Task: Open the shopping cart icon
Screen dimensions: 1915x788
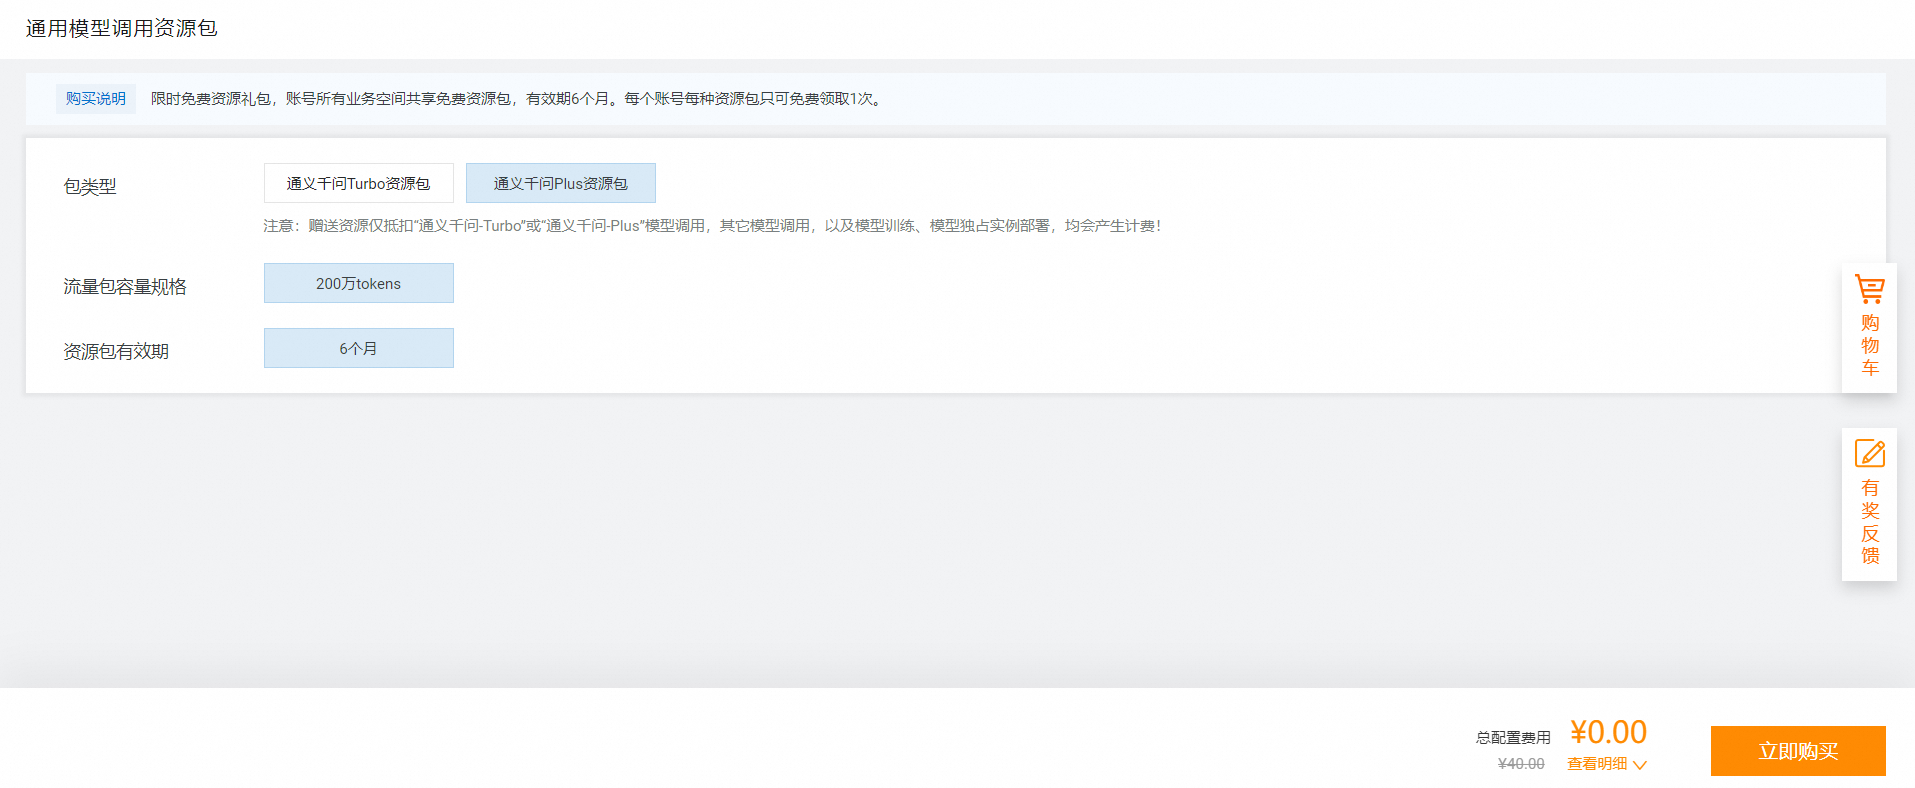Action: pyautogui.click(x=1869, y=289)
